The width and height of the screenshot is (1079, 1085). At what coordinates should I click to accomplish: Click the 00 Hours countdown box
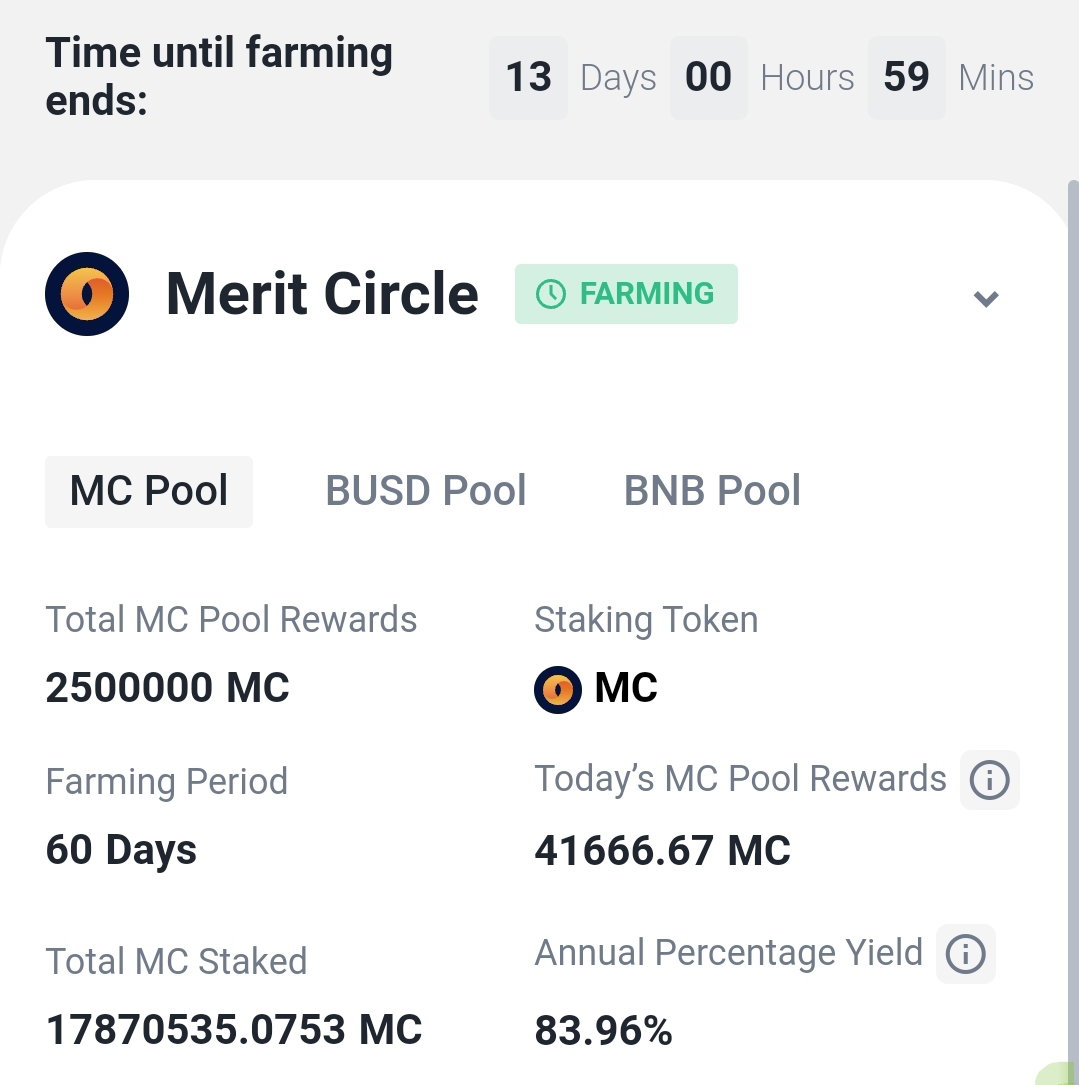[709, 78]
